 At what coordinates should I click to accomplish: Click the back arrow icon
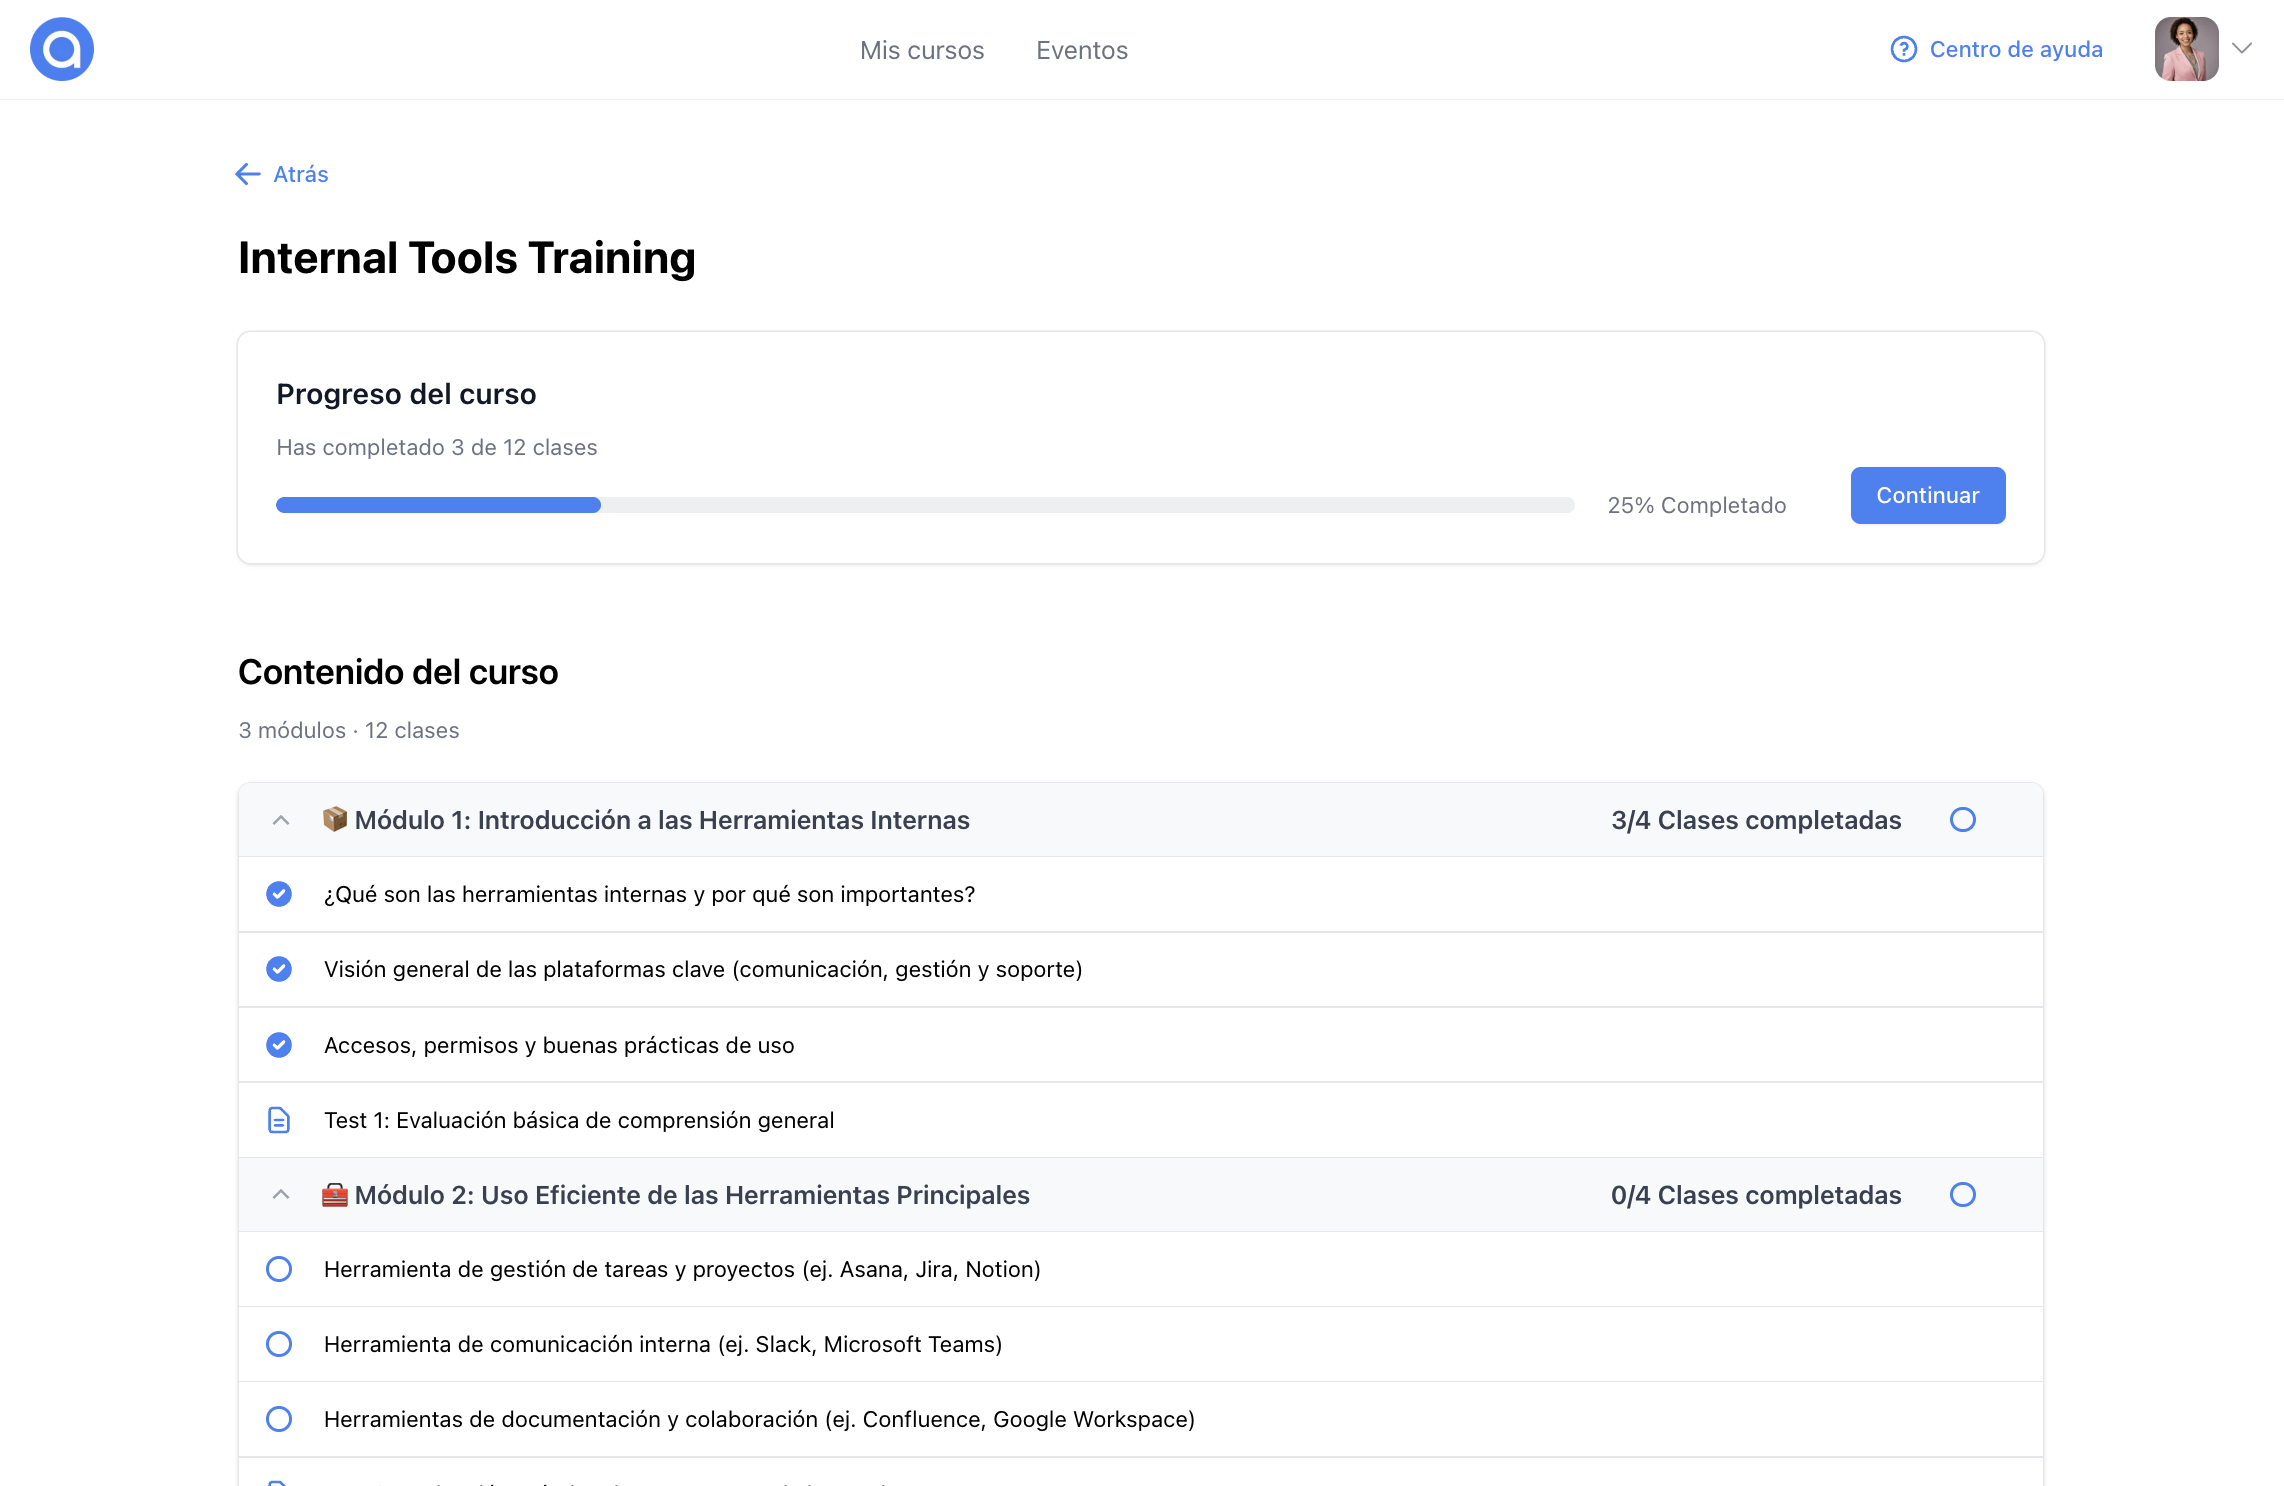coord(247,174)
